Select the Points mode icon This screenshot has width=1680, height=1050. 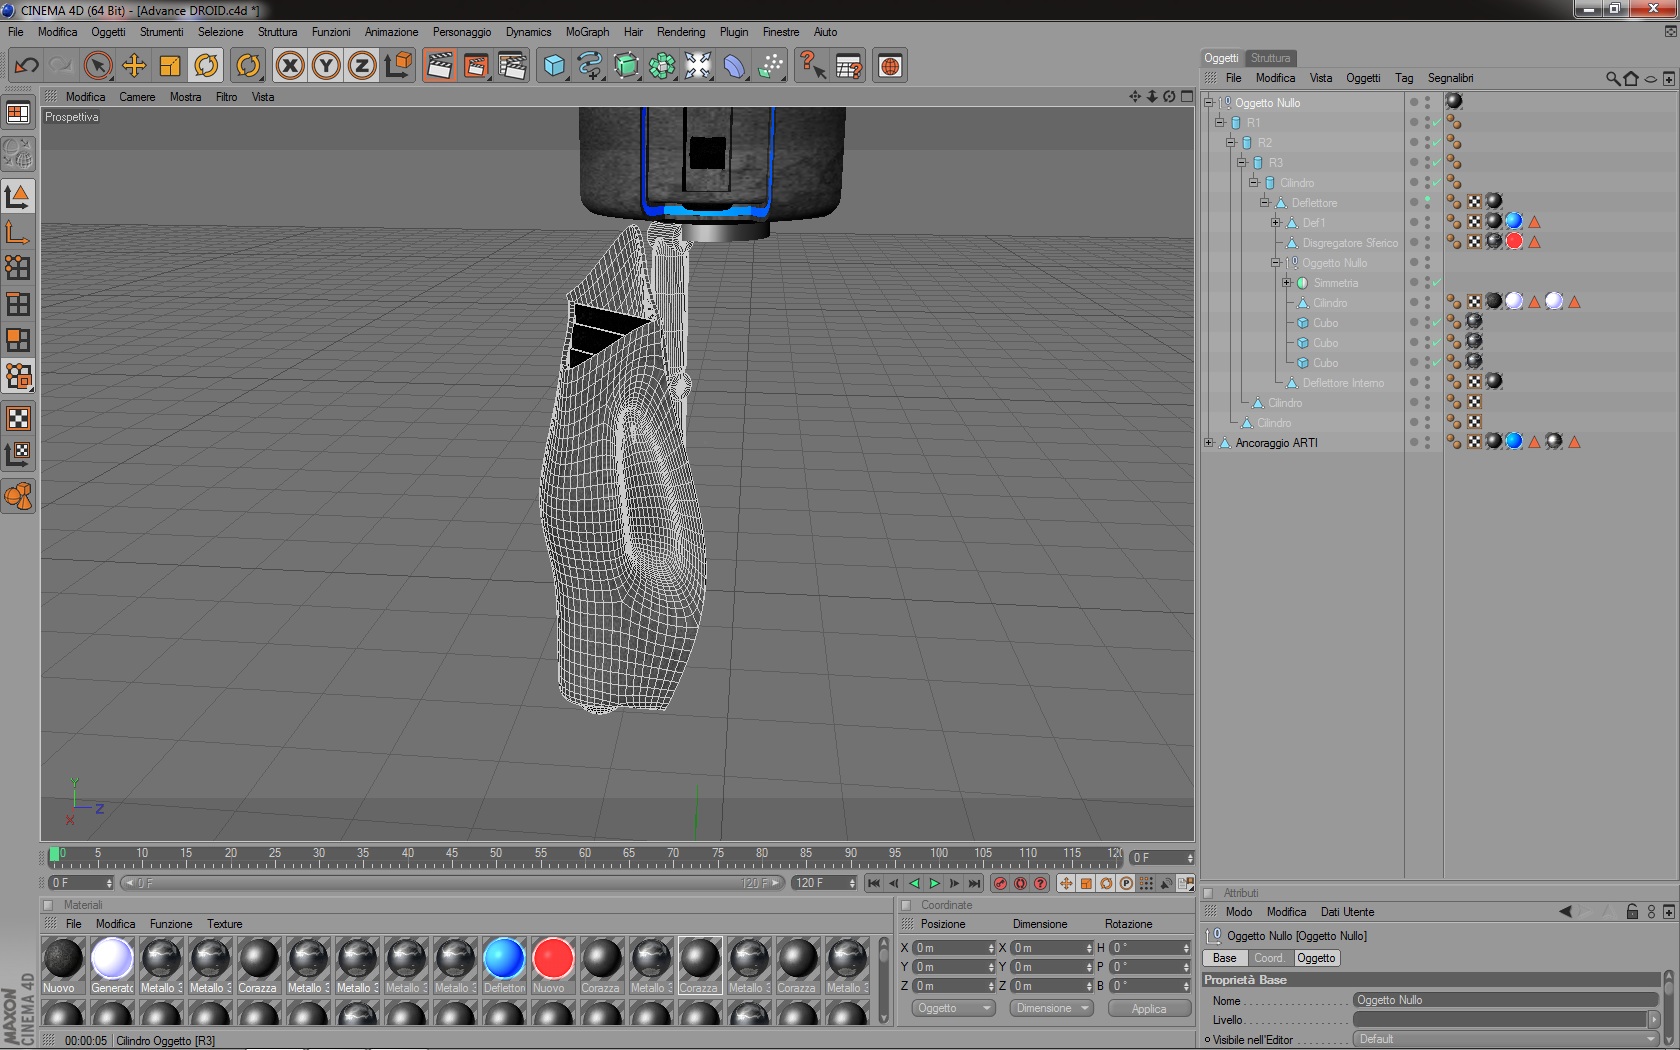(18, 268)
